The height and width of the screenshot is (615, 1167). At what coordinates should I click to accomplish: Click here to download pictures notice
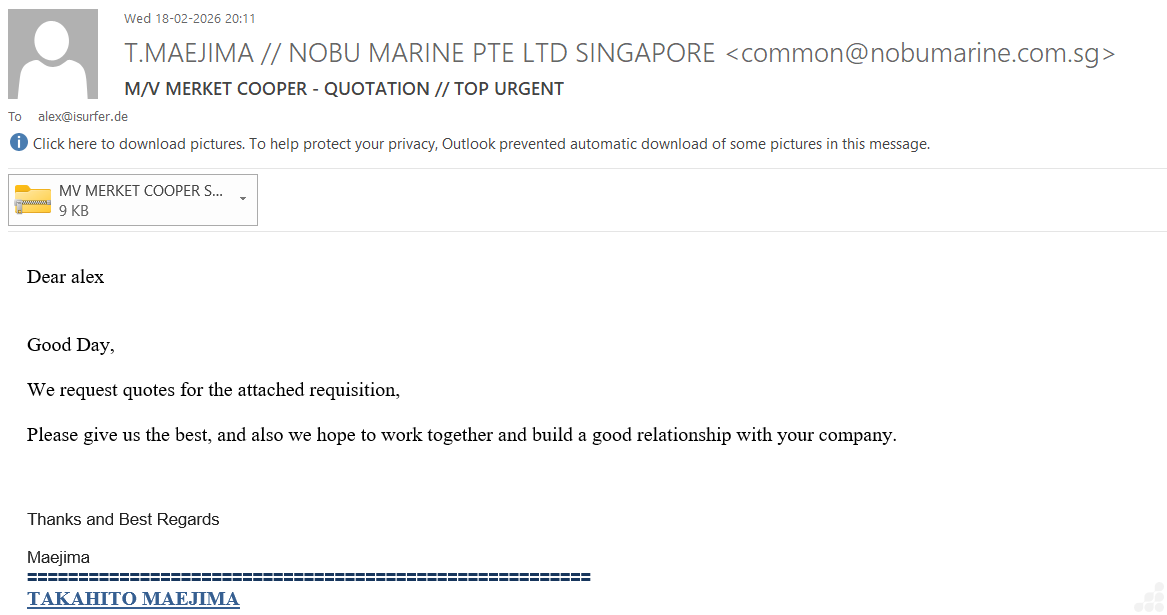coord(481,144)
